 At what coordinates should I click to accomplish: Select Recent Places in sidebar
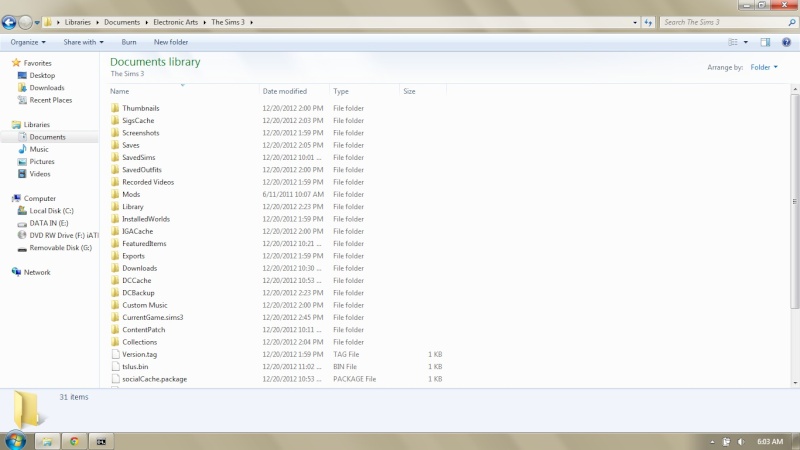[45, 100]
